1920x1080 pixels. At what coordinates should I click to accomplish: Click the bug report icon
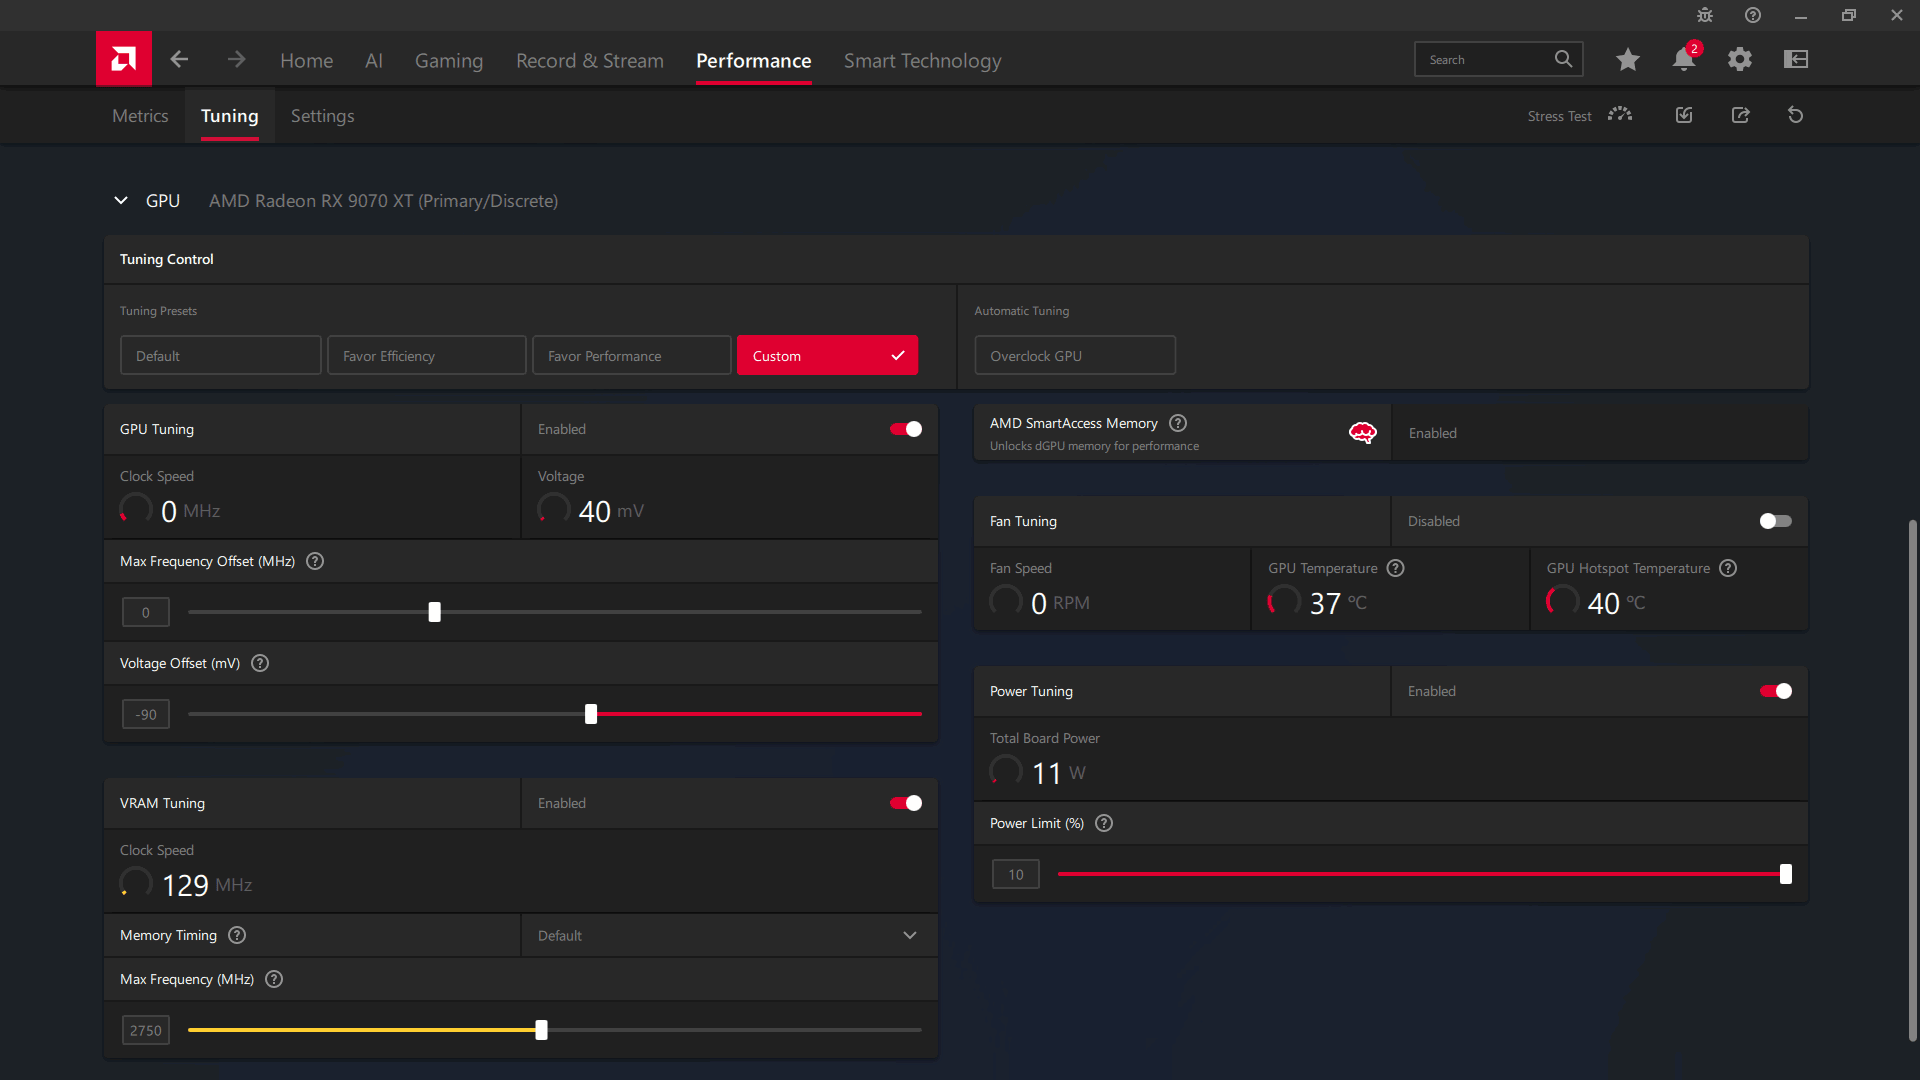[1705, 15]
